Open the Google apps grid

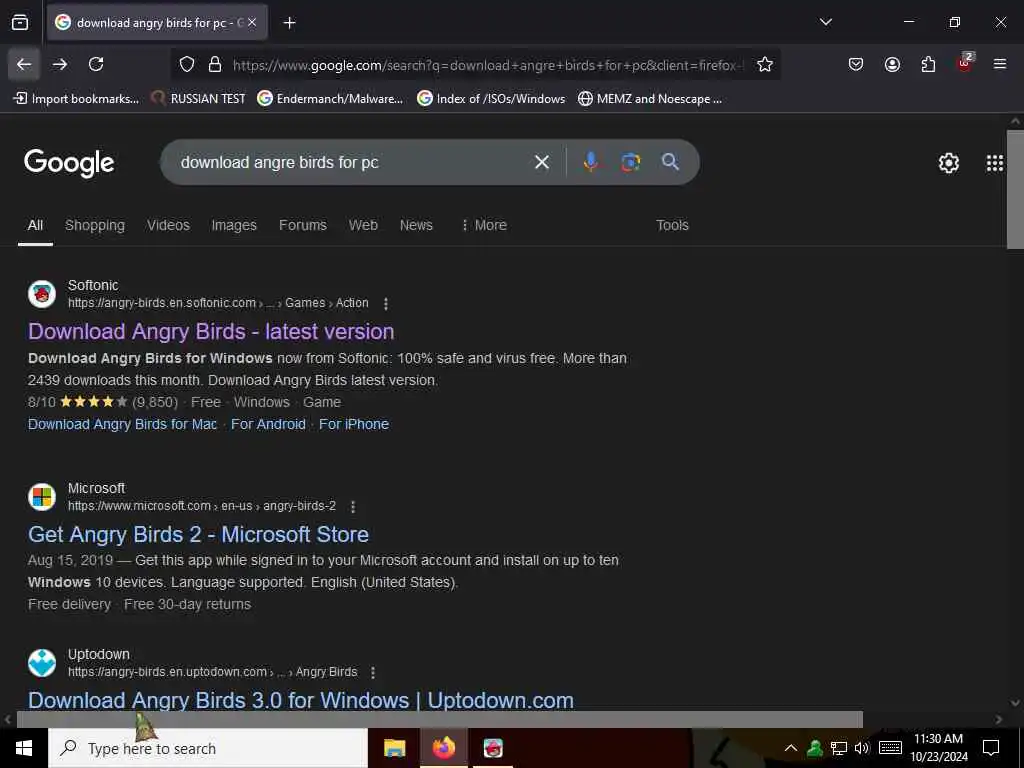995,163
